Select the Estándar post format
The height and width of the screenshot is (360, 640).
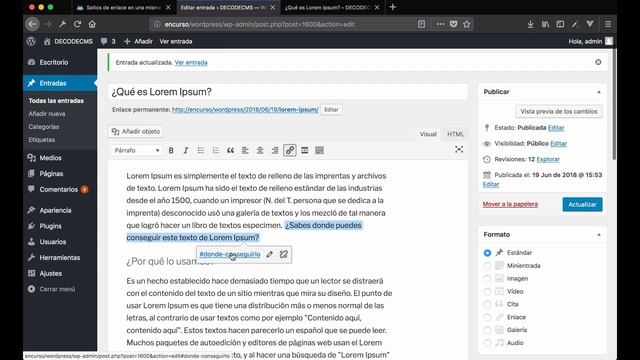(x=487, y=253)
